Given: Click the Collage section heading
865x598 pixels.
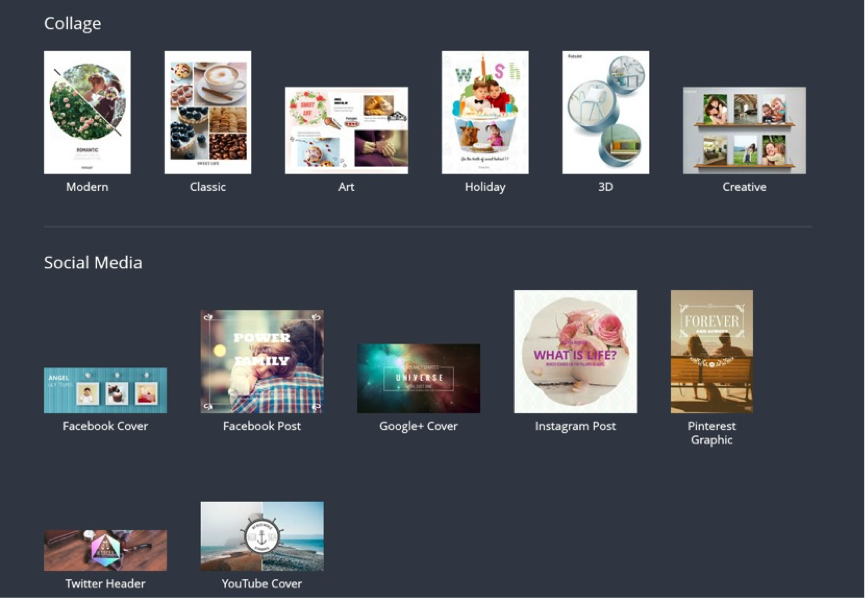Looking at the screenshot, I should pyautogui.click(x=72, y=24).
